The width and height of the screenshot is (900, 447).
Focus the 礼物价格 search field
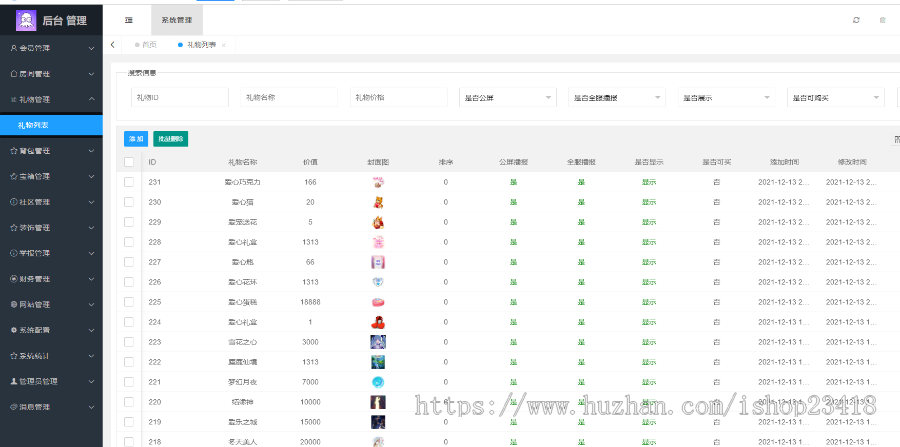(x=398, y=98)
